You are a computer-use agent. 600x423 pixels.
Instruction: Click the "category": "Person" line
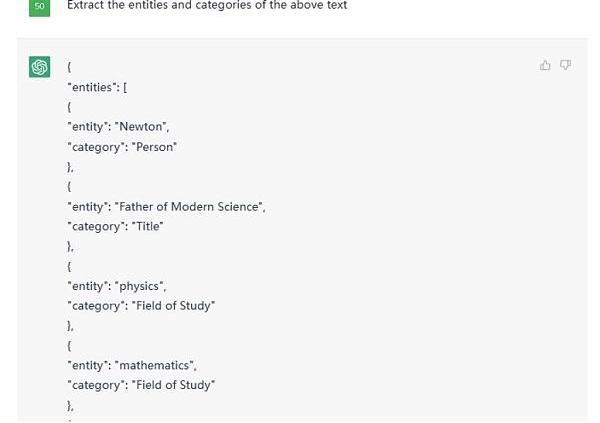[x=122, y=147]
